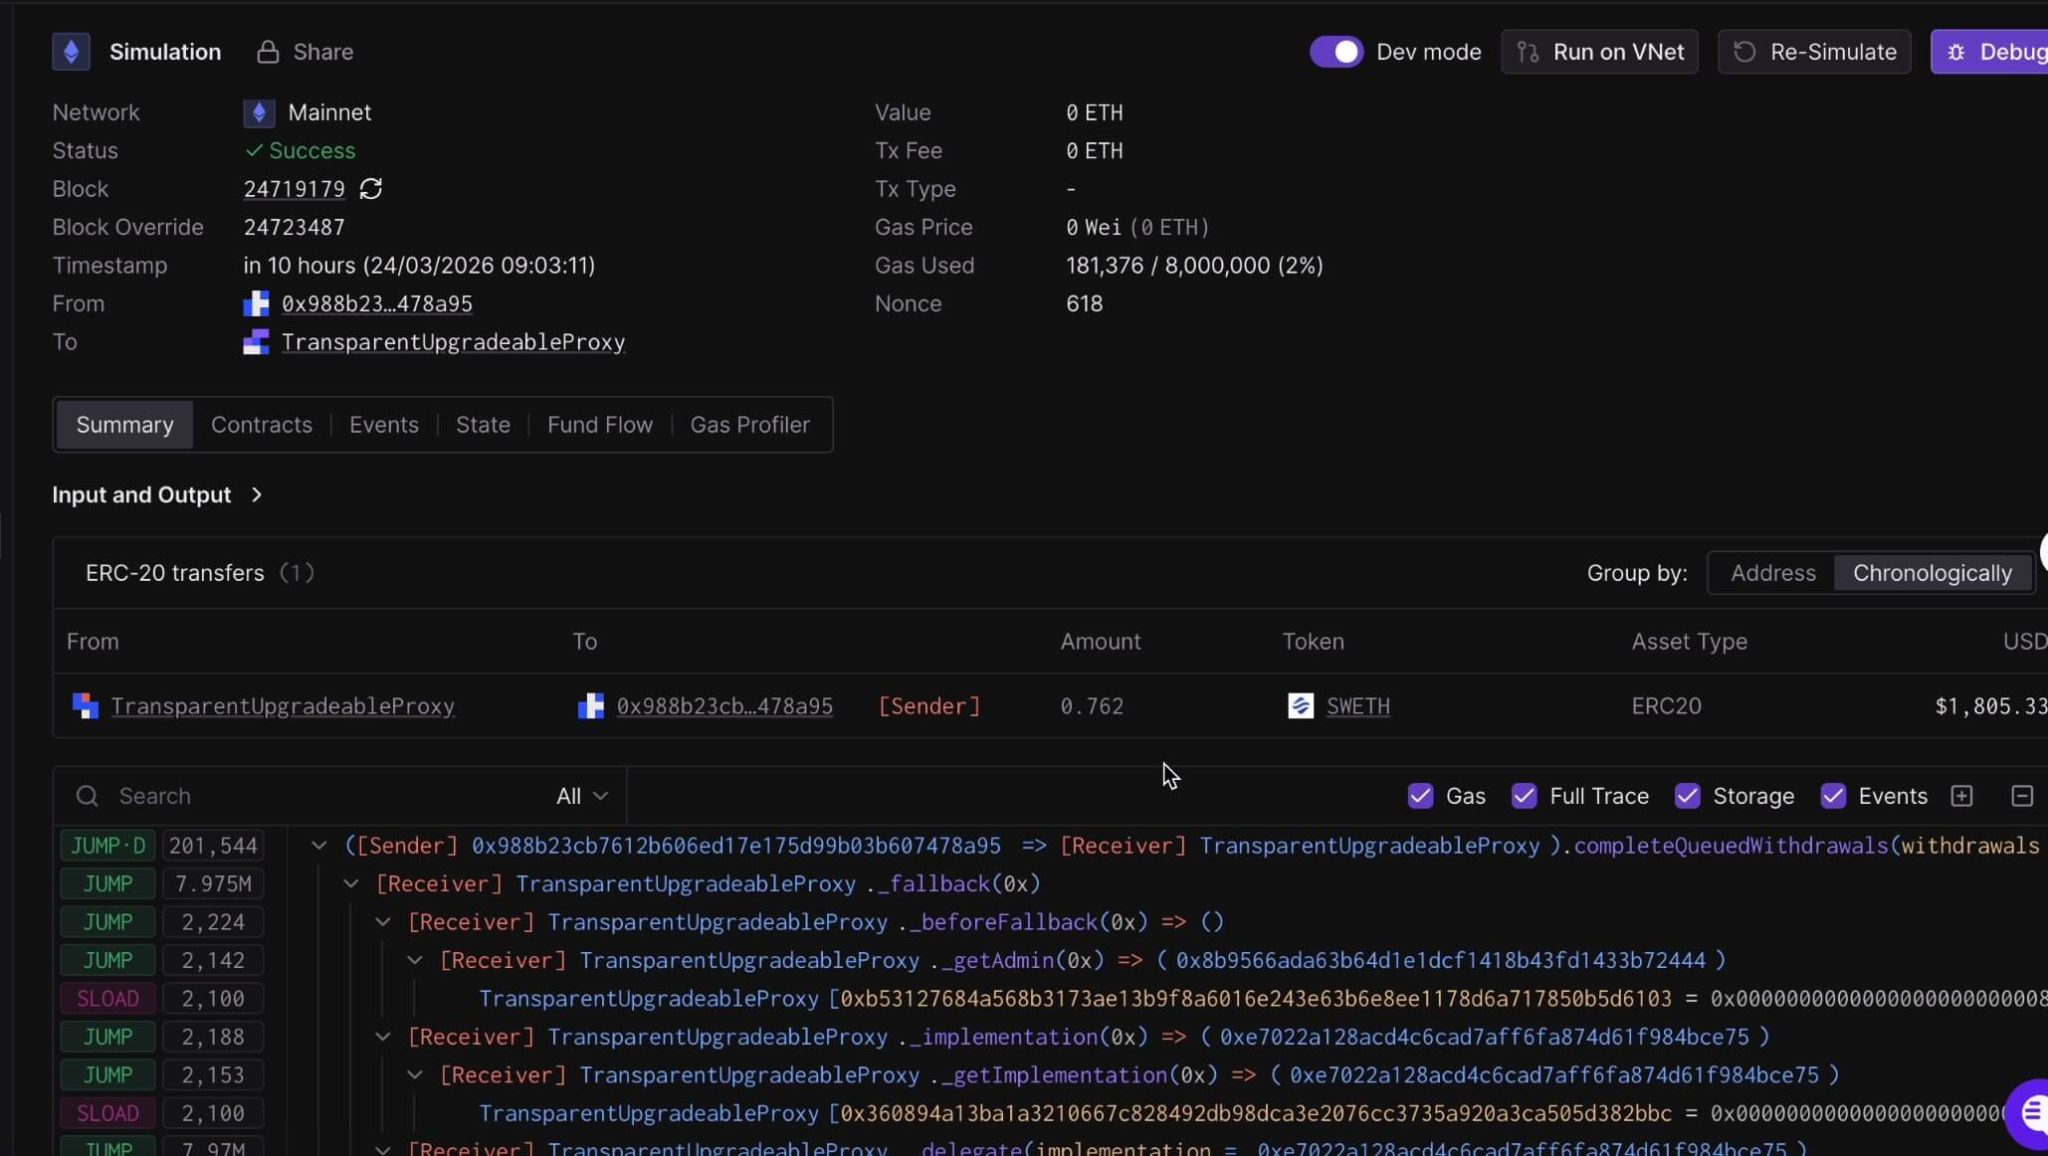The width and height of the screenshot is (2048, 1156).
Task: Click the Re-Simulate button
Action: pyautogui.click(x=1814, y=52)
